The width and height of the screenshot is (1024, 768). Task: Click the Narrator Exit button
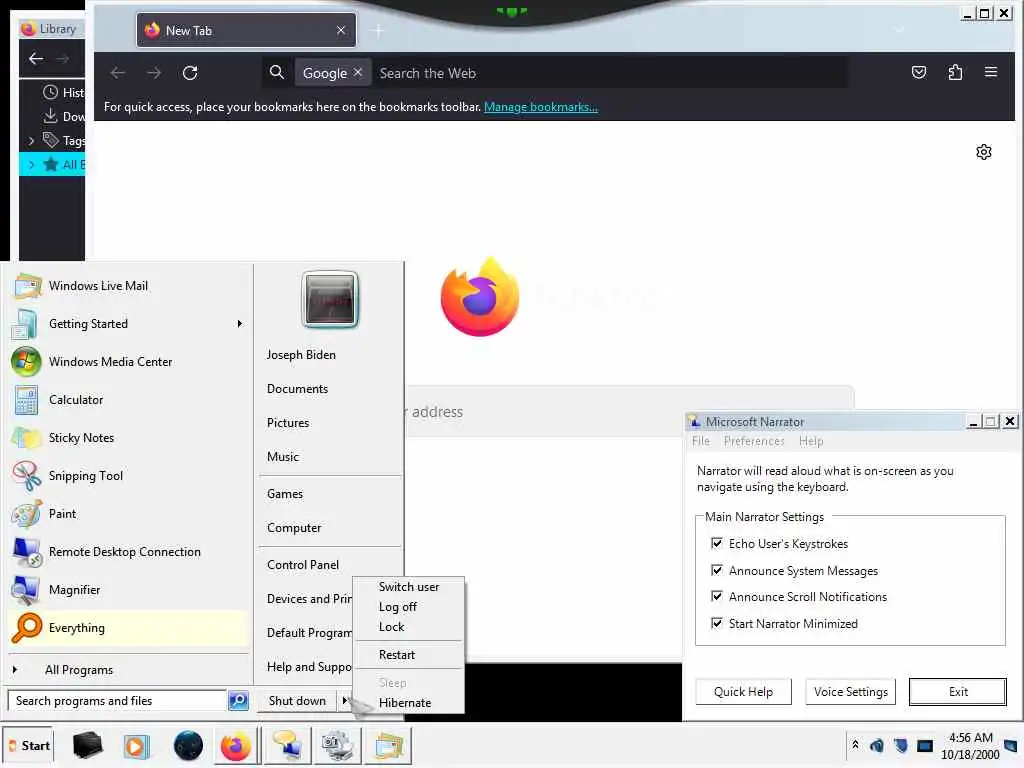pos(957,692)
